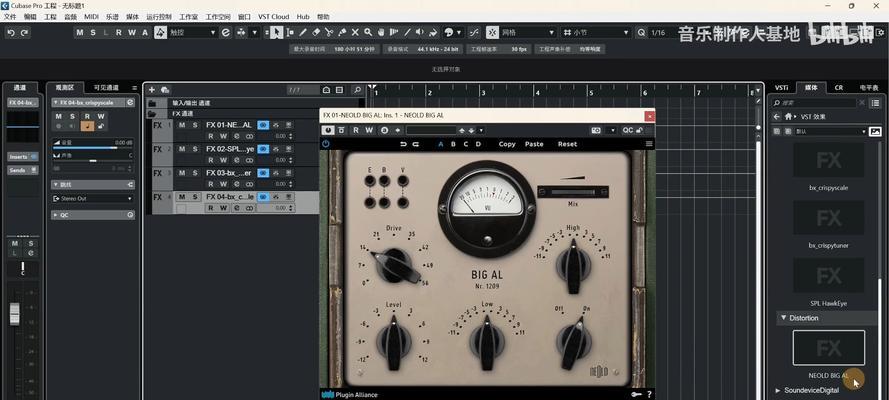Select the SPL HawkEye thumbnail
This screenshot has height=400, width=889.
(x=828, y=275)
